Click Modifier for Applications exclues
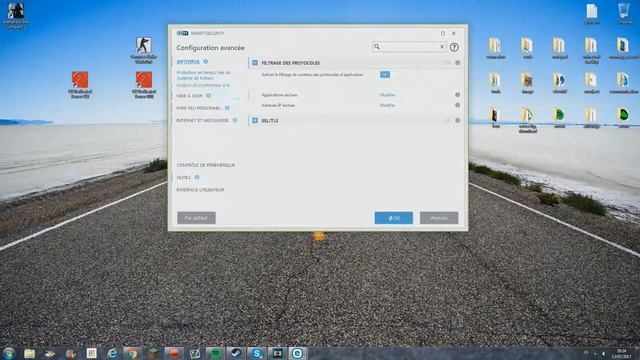The image size is (640, 360). point(387,95)
